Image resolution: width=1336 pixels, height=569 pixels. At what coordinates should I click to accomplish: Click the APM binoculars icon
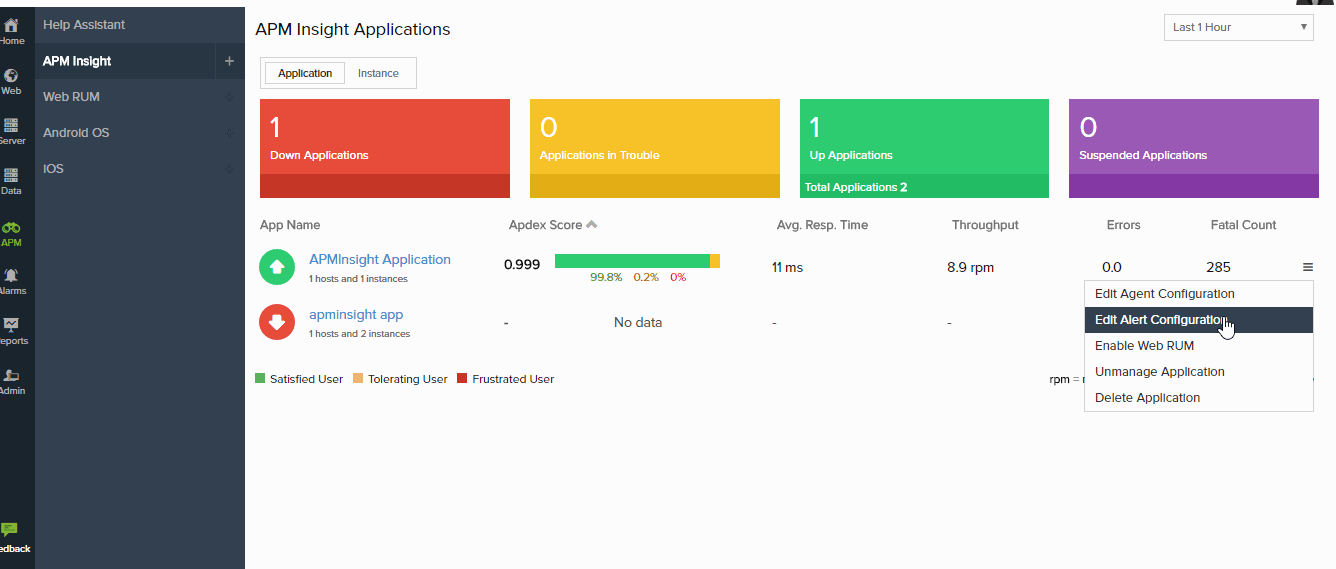(11, 228)
